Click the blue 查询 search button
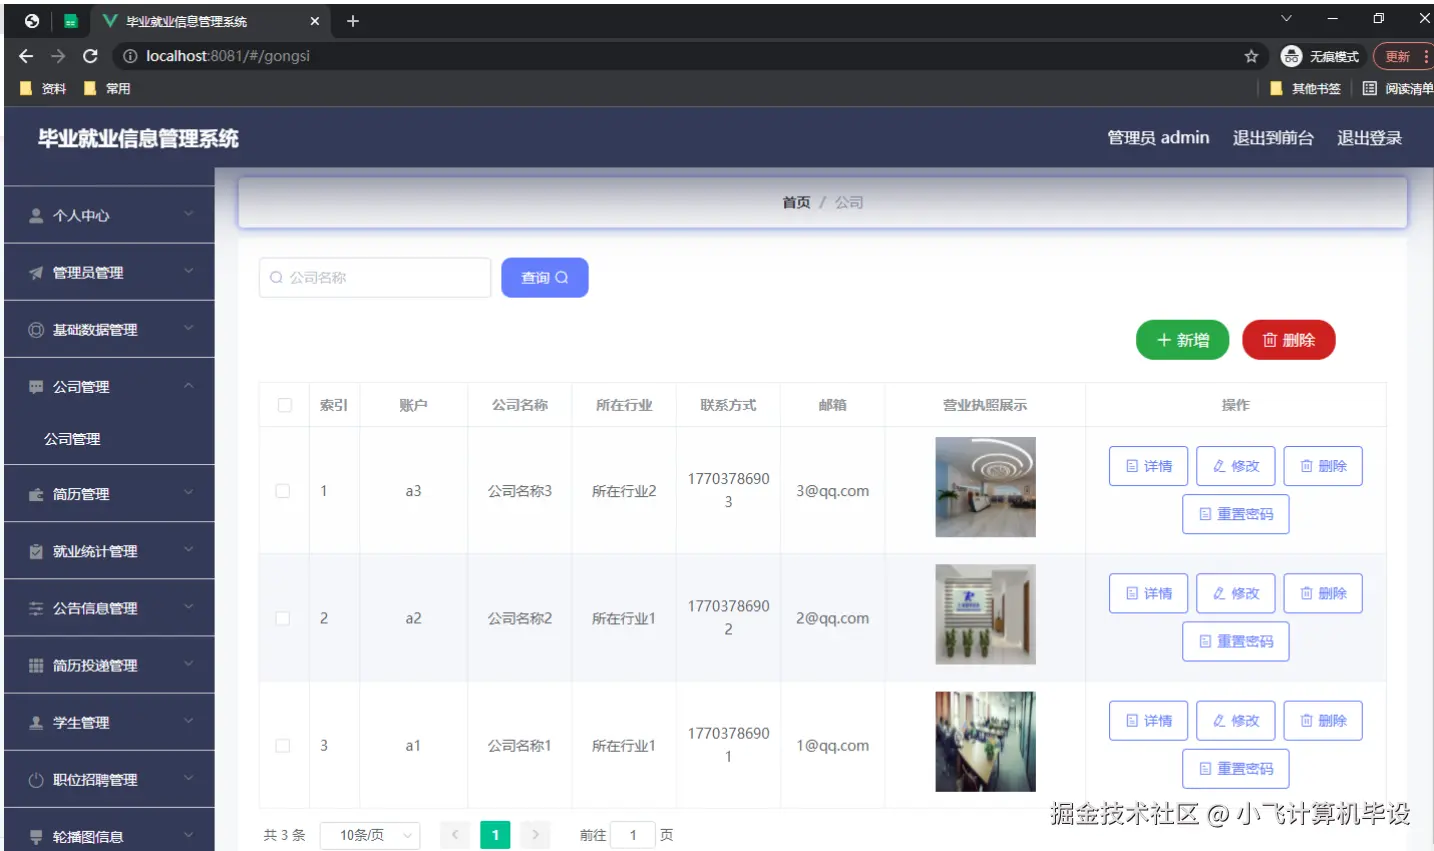Viewport: 1434px width, 851px height. [x=545, y=278]
